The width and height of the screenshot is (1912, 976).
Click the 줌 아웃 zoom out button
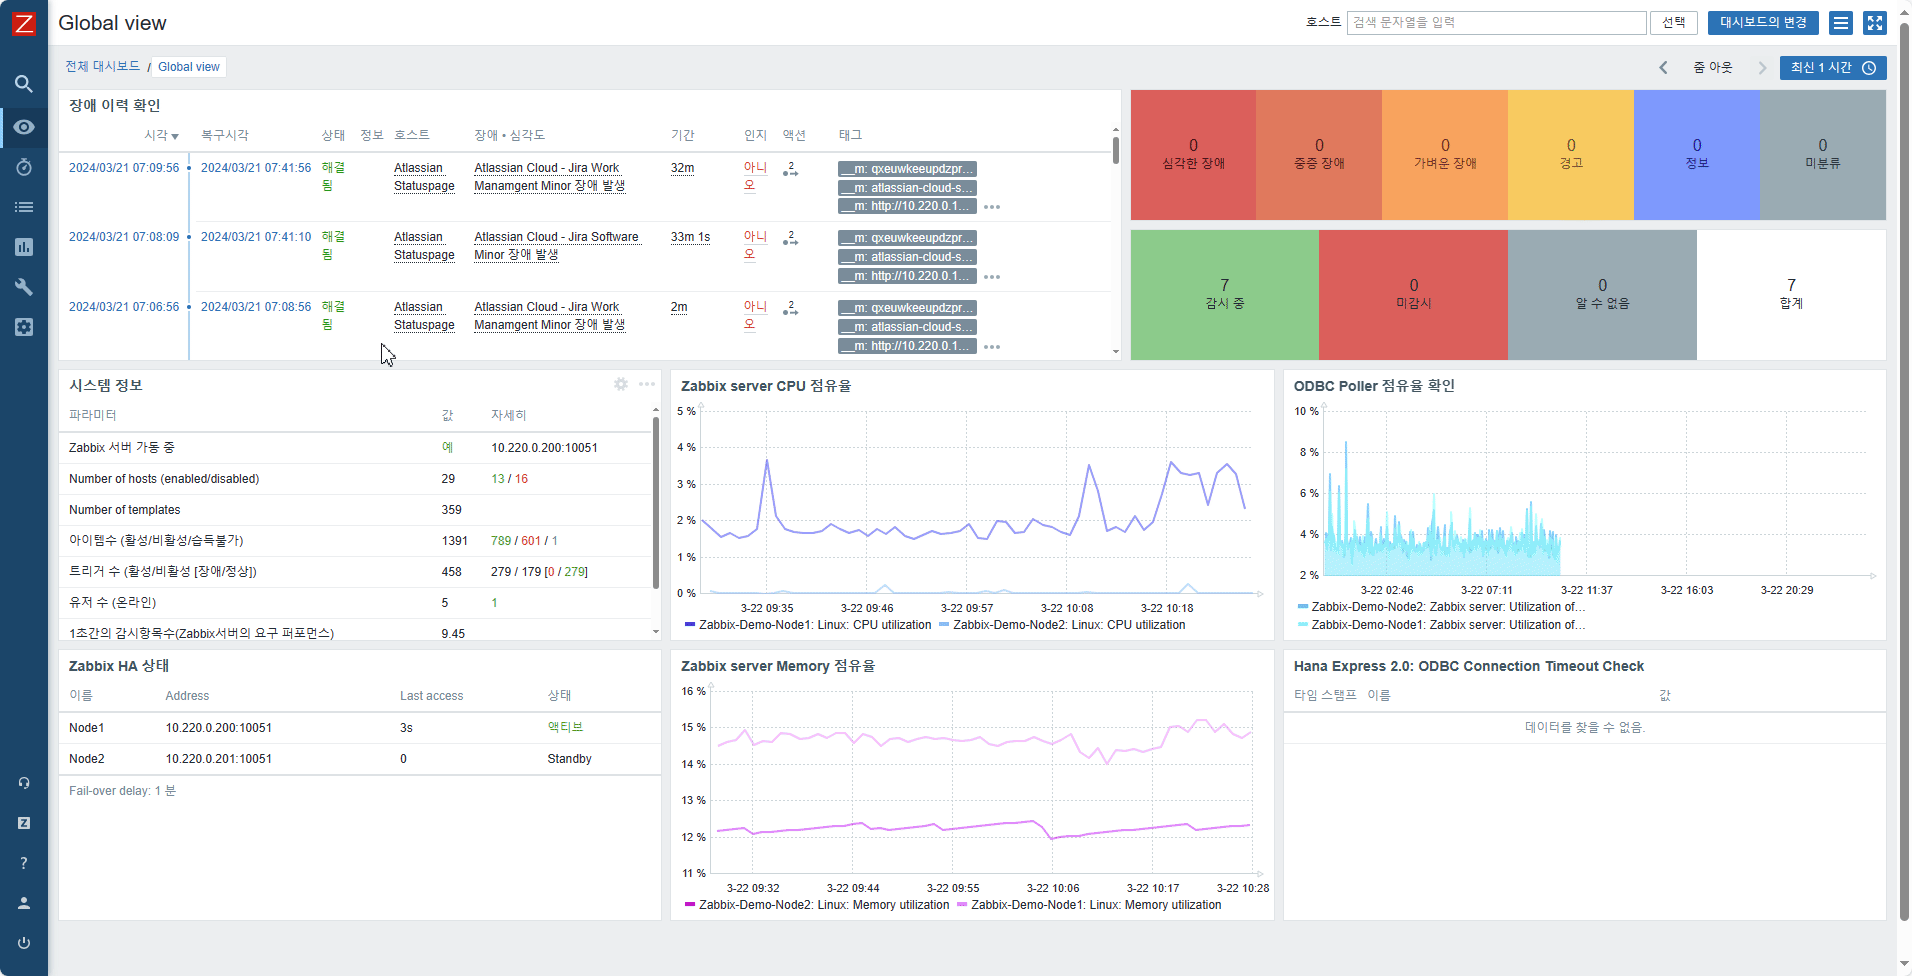pos(1712,68)
